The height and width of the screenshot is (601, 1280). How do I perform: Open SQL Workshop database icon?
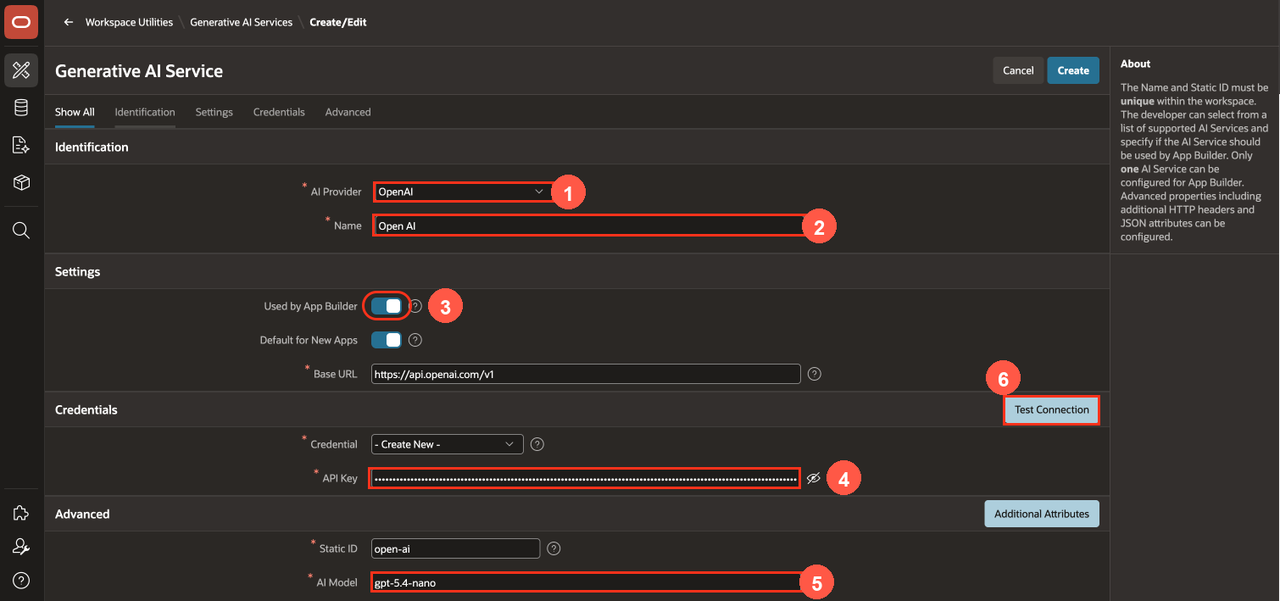pos(21,108)
